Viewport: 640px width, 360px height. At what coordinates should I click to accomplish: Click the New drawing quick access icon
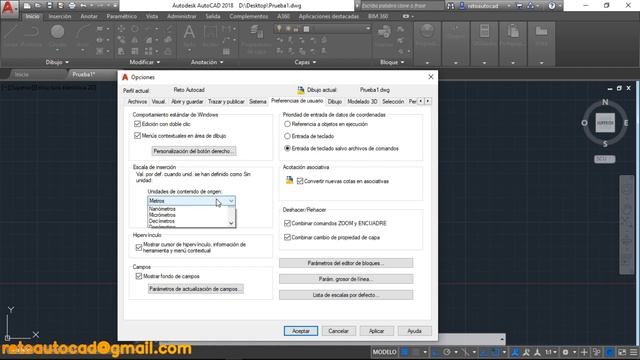(x=27, y=6)
